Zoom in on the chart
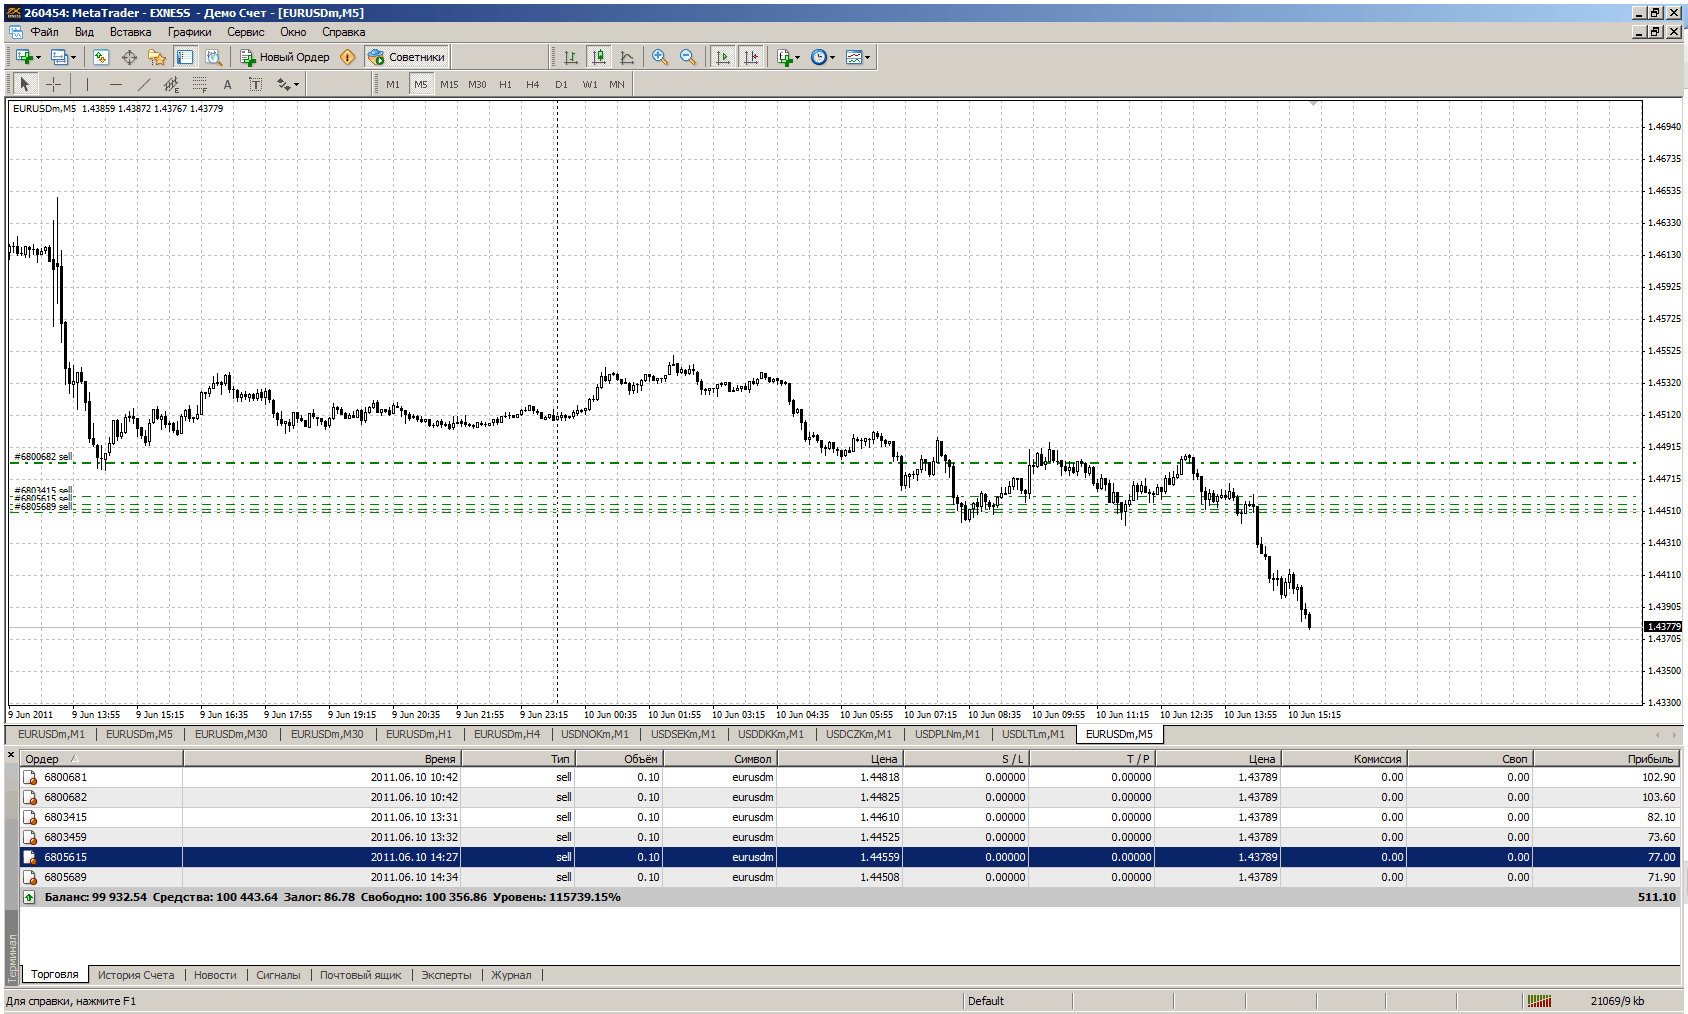 pos(660,57)
